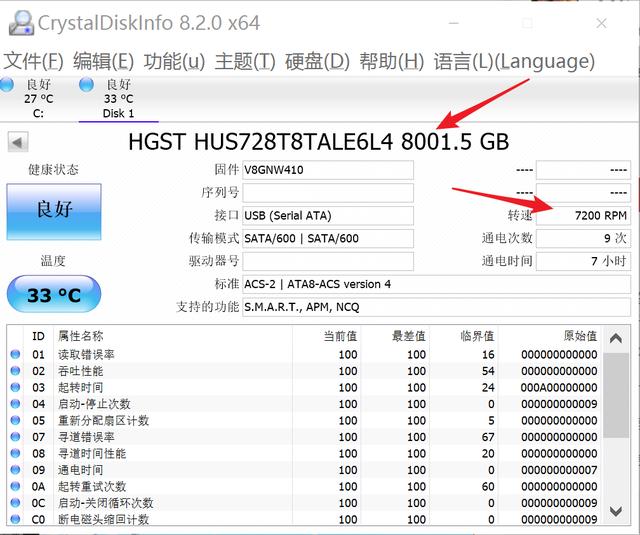Screen dimensions: 640x535
Task: Select the 寻道错误率 attribute row
Action: click(x=305, y=437)
